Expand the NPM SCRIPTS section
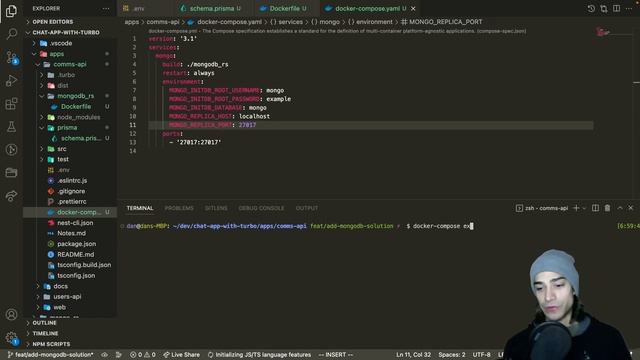 [x=51, y=344]
